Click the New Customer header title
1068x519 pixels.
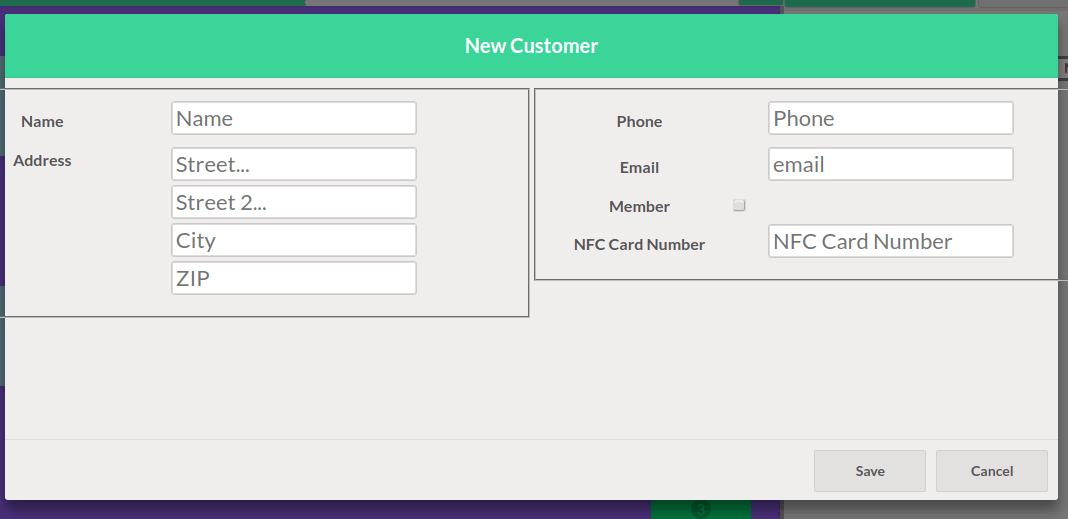click(531, 46)
